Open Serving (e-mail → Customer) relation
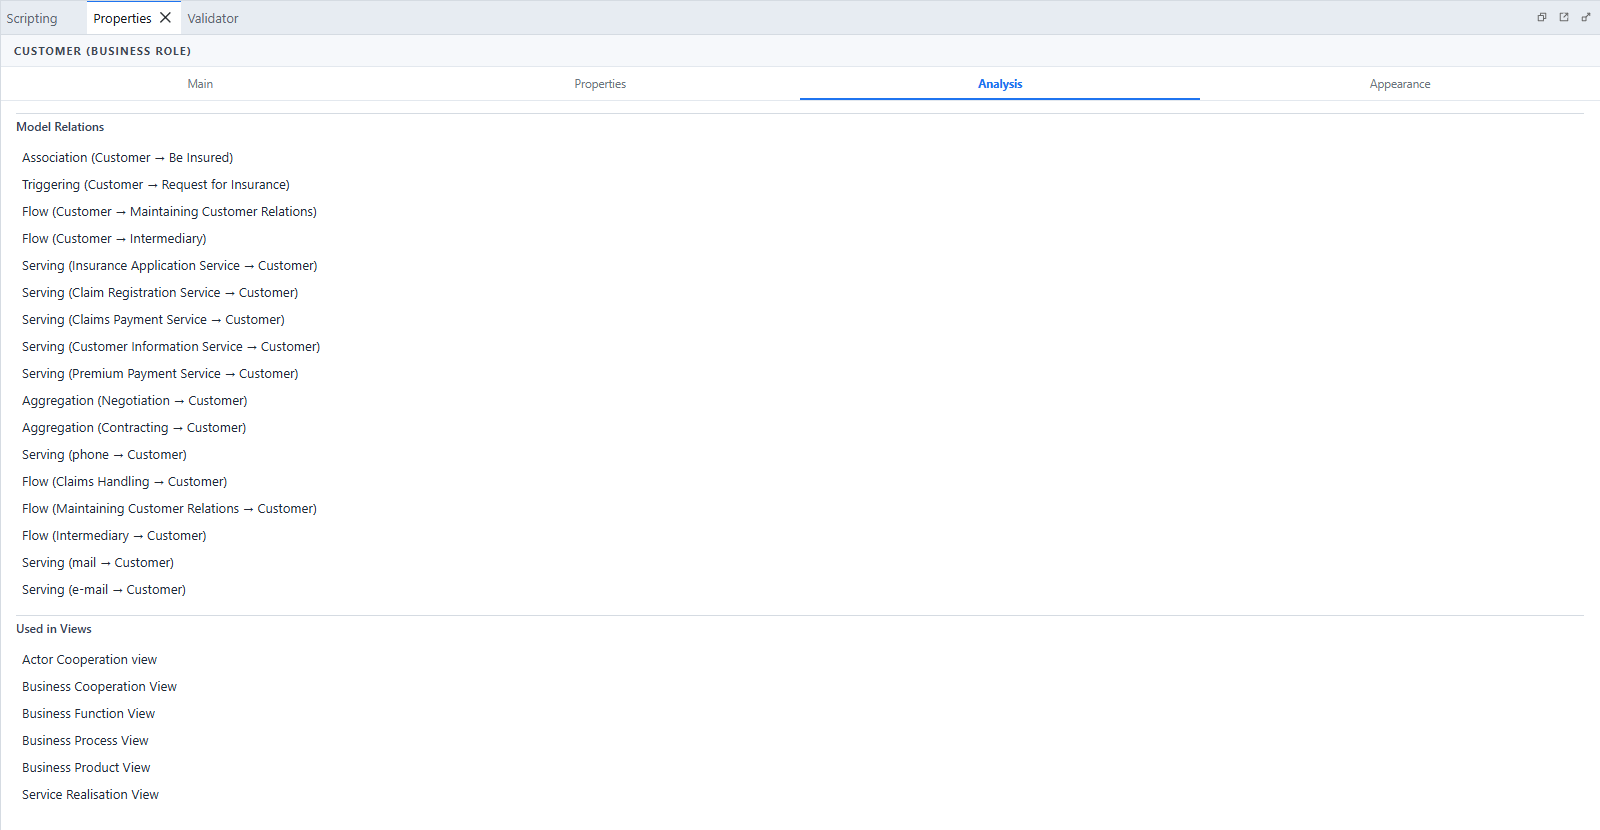 click(x=104, y=590)
